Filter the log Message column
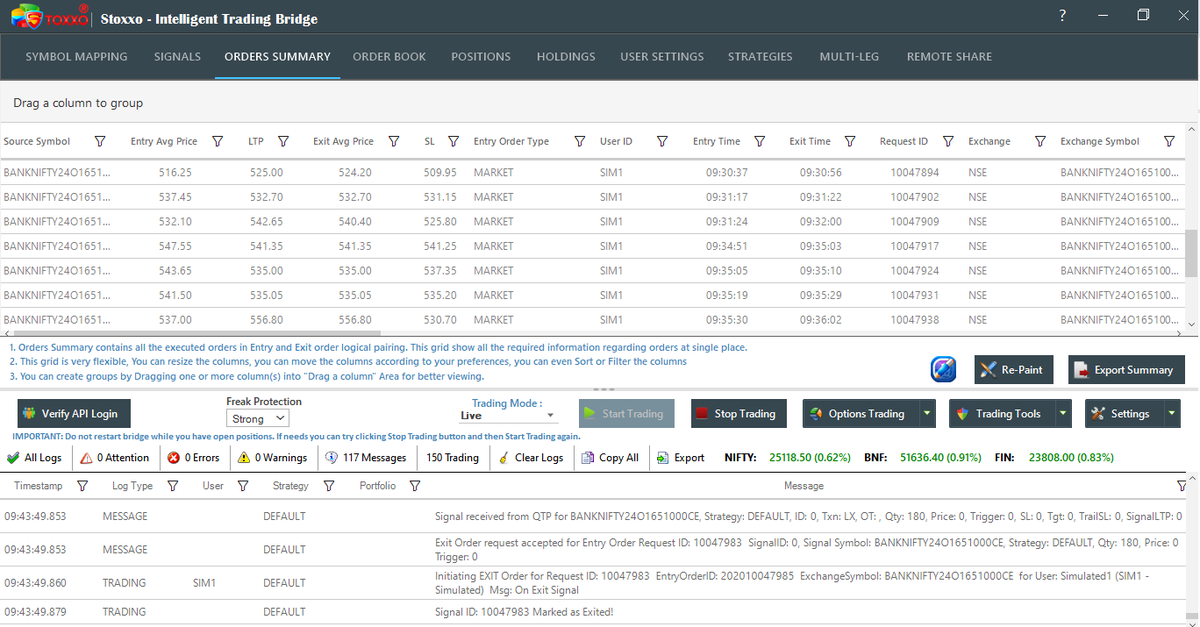Screen dimensions: 1200x627 (x=1182, y=486)
